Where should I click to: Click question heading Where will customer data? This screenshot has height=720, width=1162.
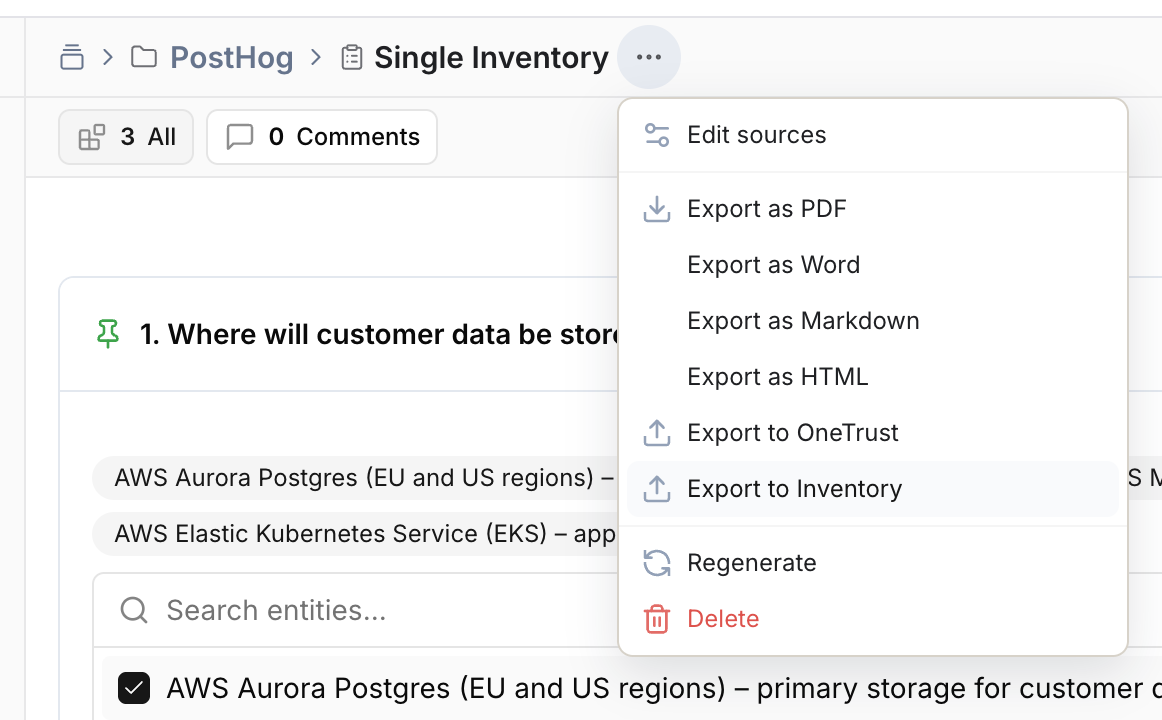point(379,334)
